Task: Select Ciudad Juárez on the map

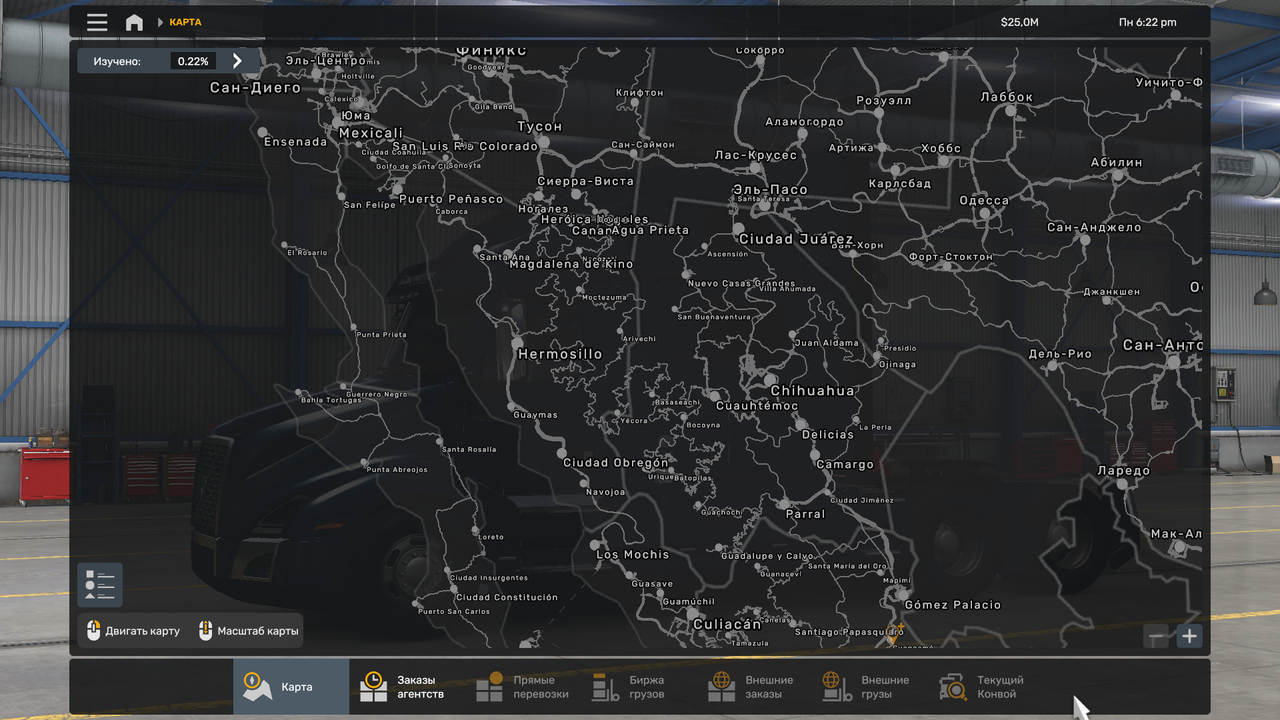Action: [796, 239]
